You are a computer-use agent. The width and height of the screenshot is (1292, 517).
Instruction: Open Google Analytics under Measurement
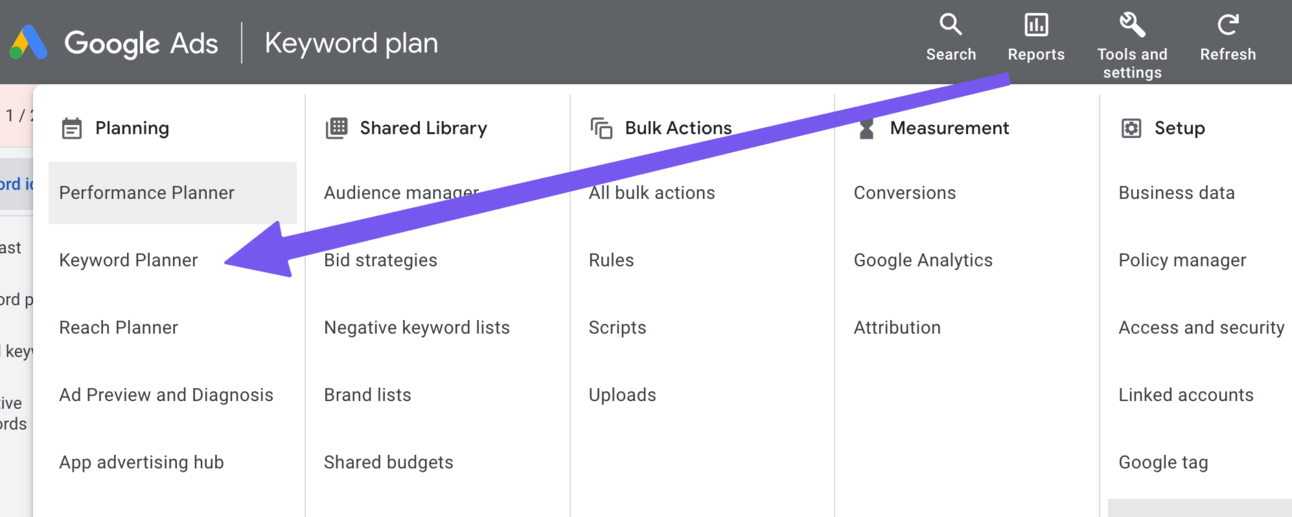923,260
